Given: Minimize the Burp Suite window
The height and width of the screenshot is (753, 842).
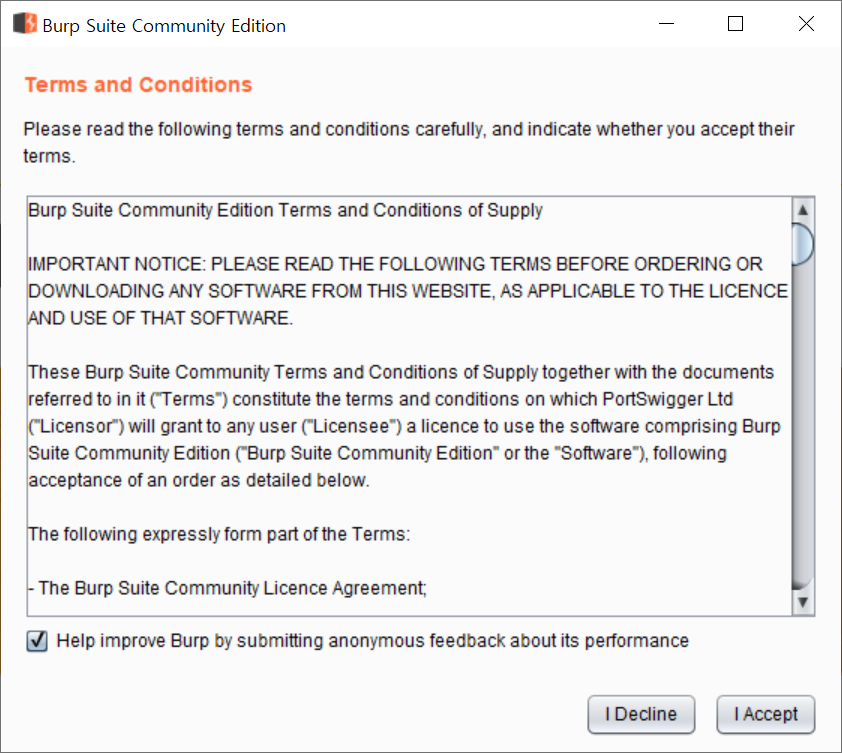Looking at the screenshot, I should click(x=666, y=24).
